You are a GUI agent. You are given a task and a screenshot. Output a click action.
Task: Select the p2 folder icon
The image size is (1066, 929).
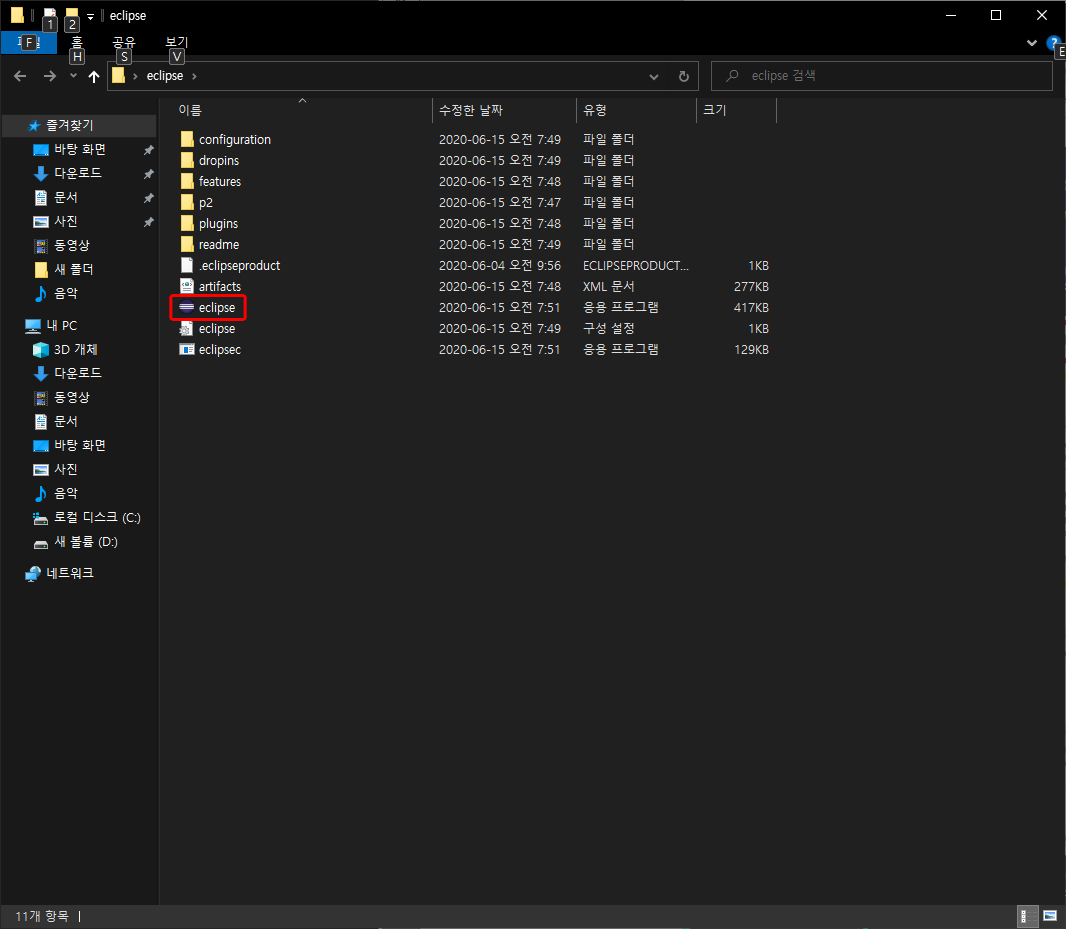point(187,203)
